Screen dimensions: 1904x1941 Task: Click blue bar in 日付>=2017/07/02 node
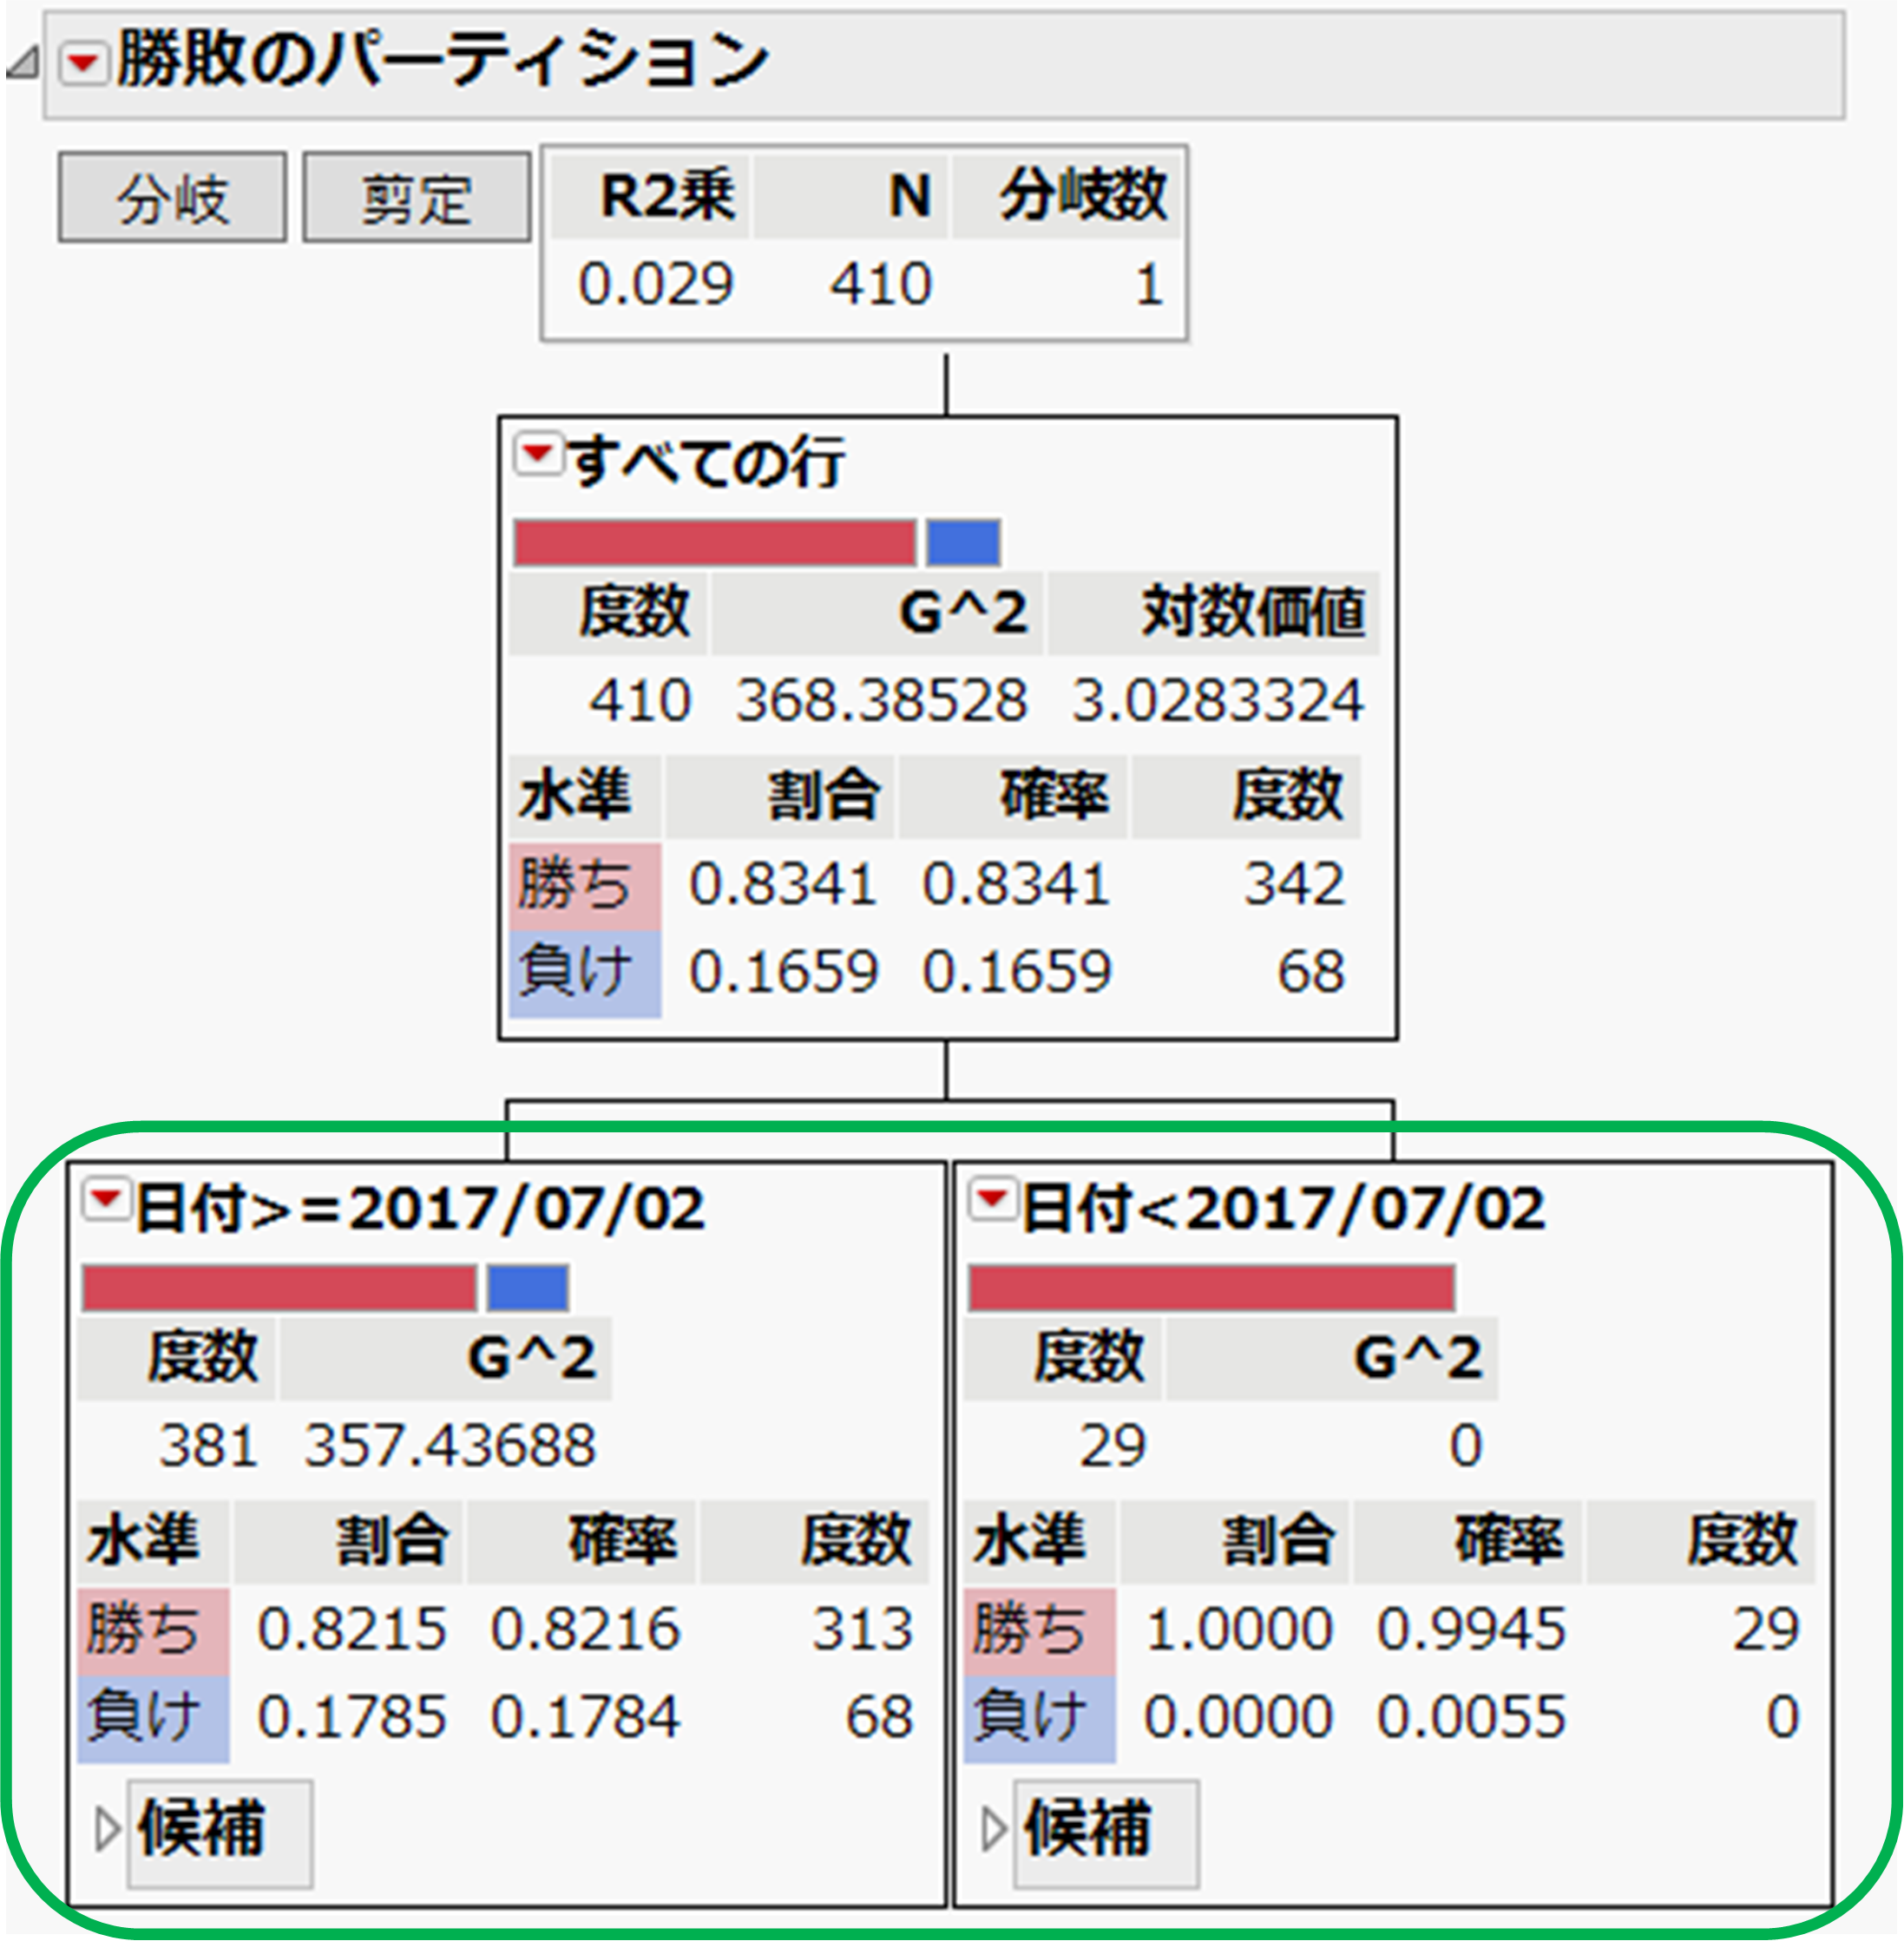pyautogui.click(x=527, y=1288)
